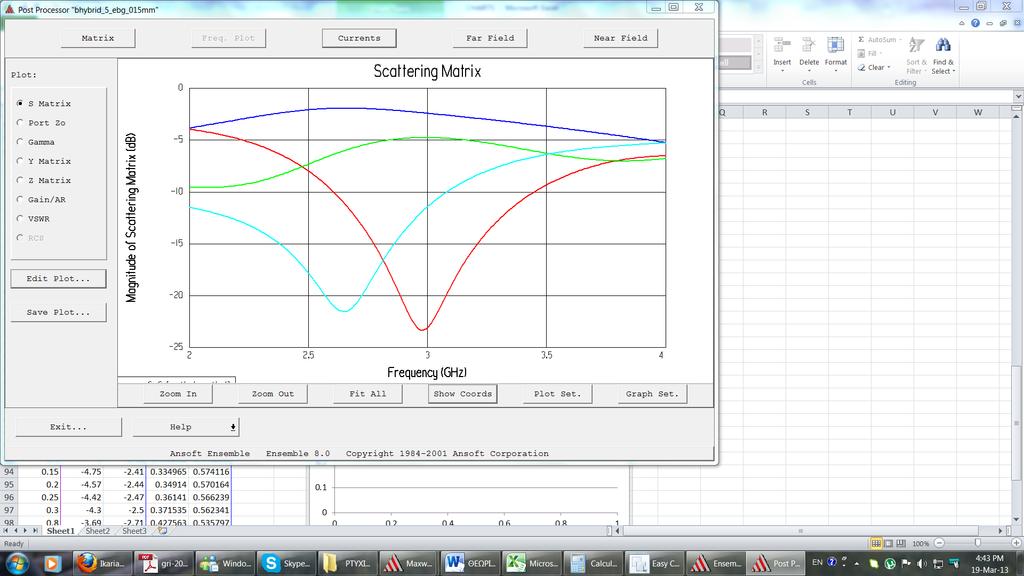Switch to Sheet3 tab in Excel
Screen dimensions: 1024x576
pos(134,531)
